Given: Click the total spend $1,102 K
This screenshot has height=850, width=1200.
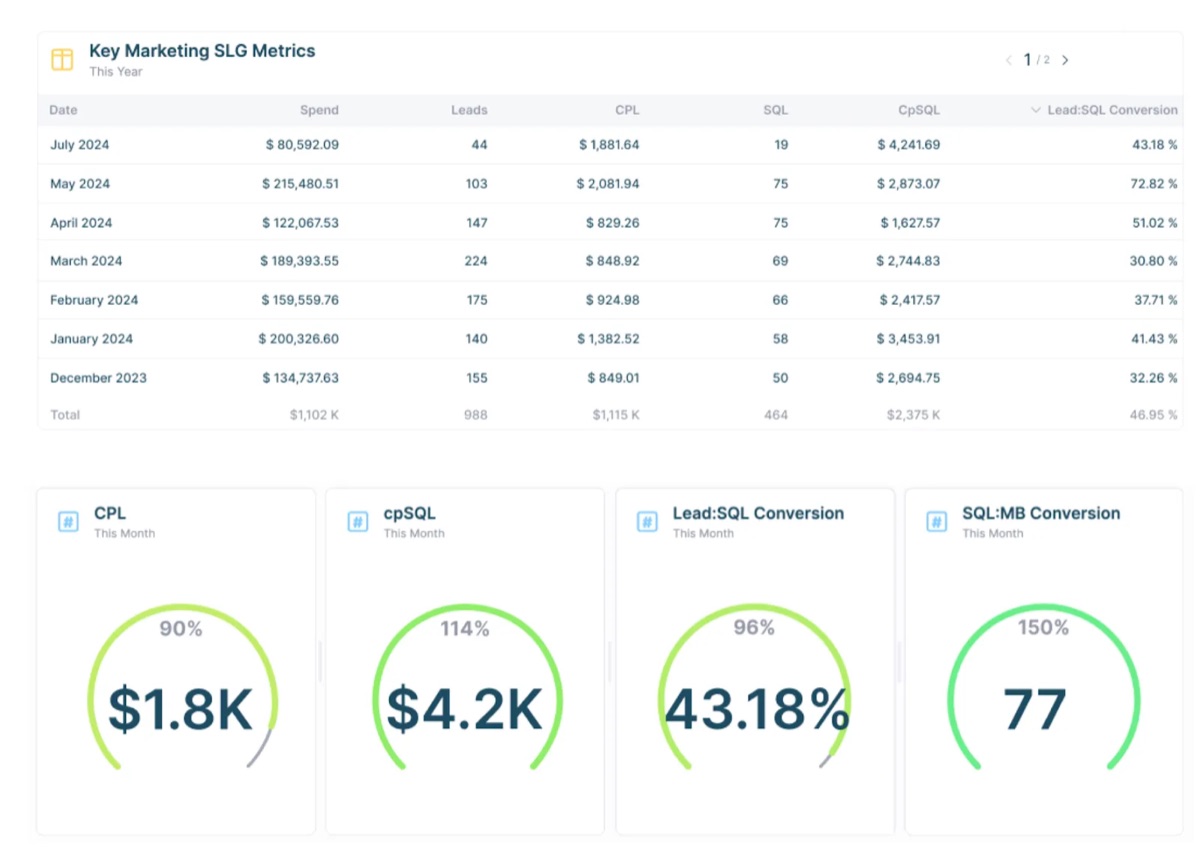Looking at the screenshot, I should 314,415.
